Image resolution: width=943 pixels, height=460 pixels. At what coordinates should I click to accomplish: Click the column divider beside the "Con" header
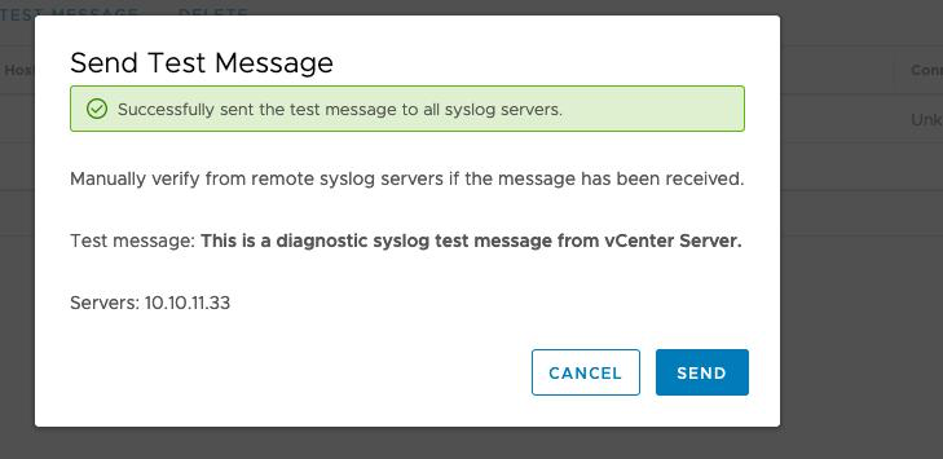pos(894,71)
